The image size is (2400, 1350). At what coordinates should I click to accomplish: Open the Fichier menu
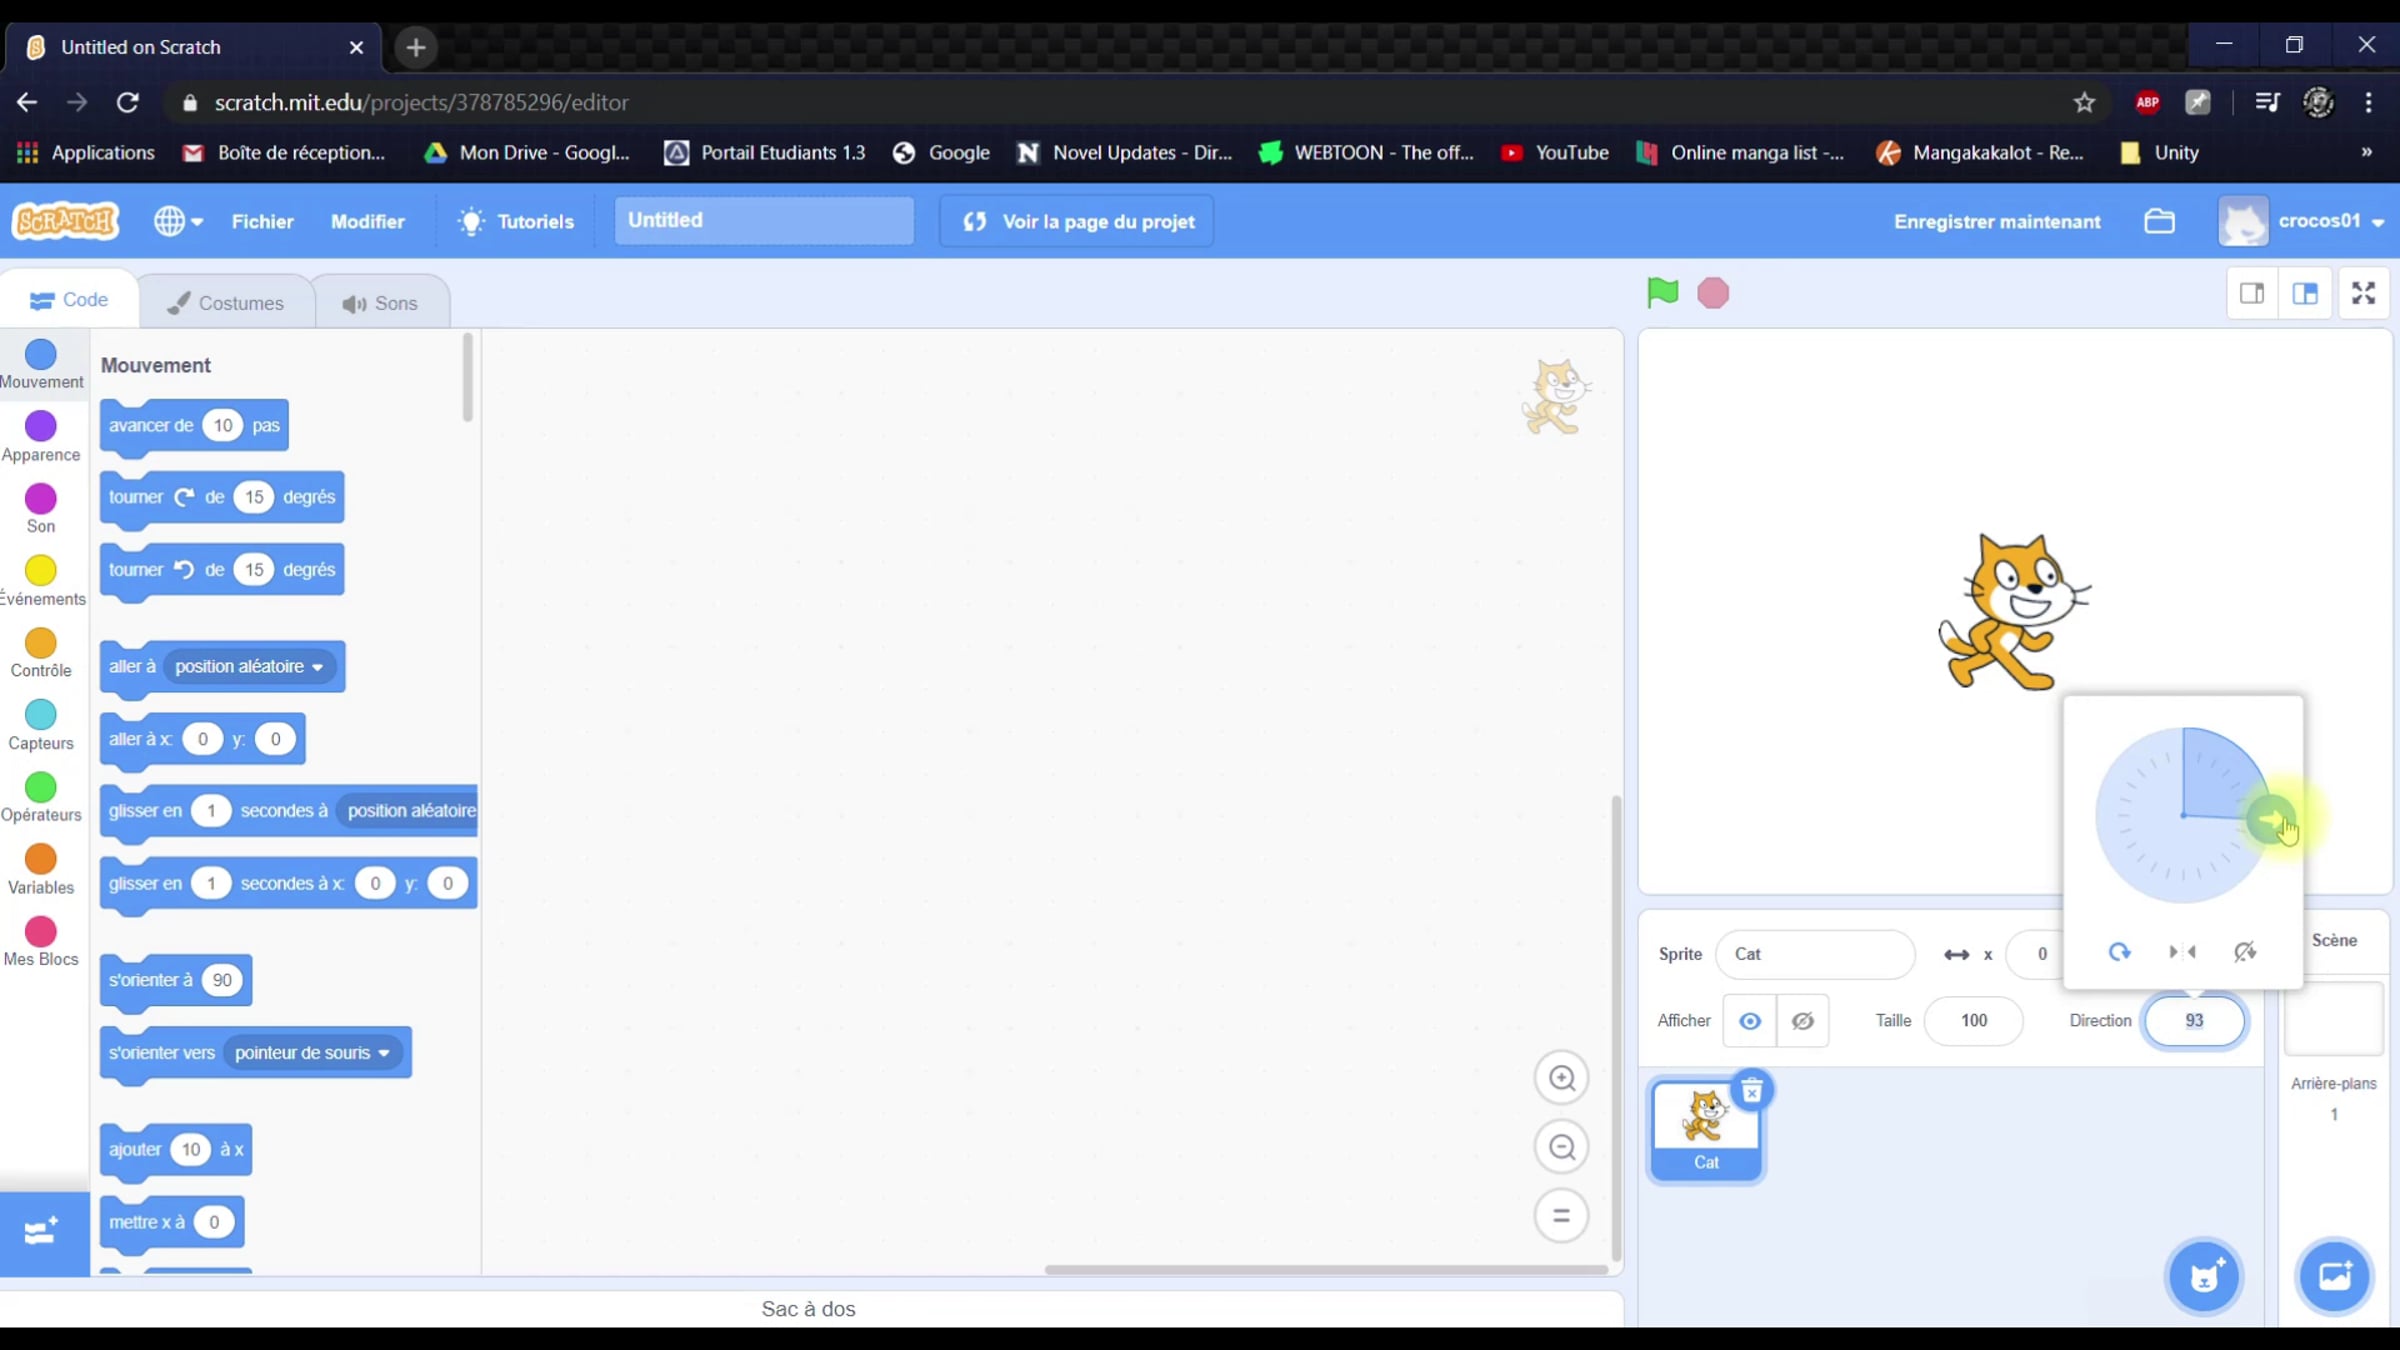point(262,221)
